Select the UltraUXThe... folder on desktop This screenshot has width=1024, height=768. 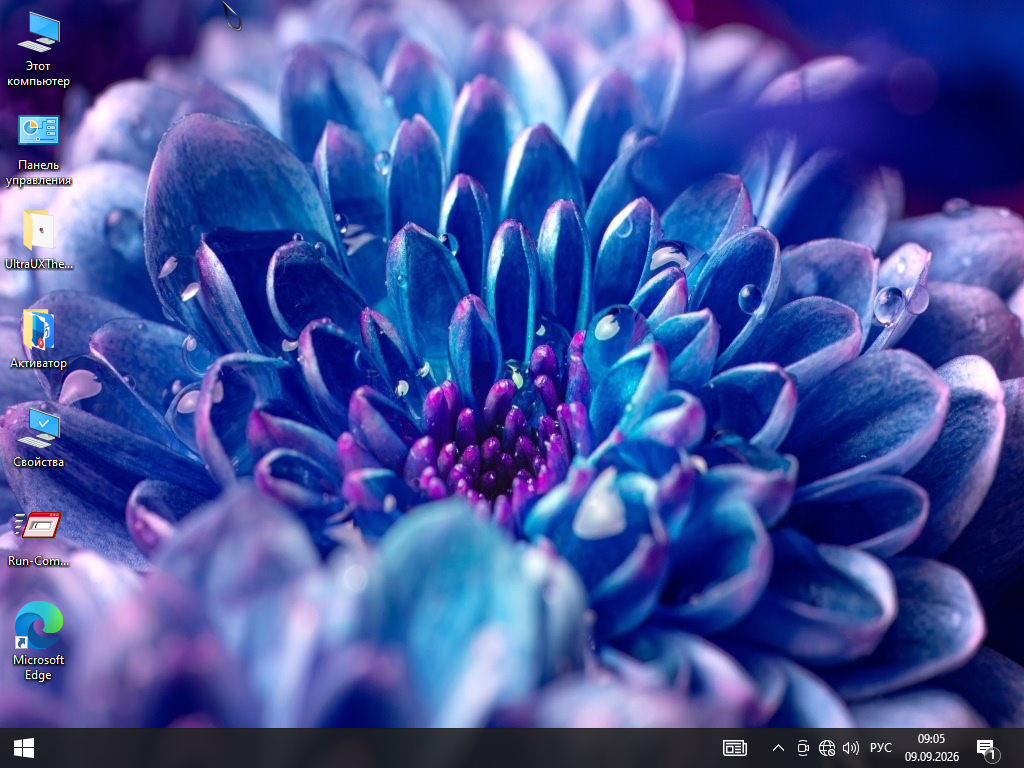click(39, 240)
